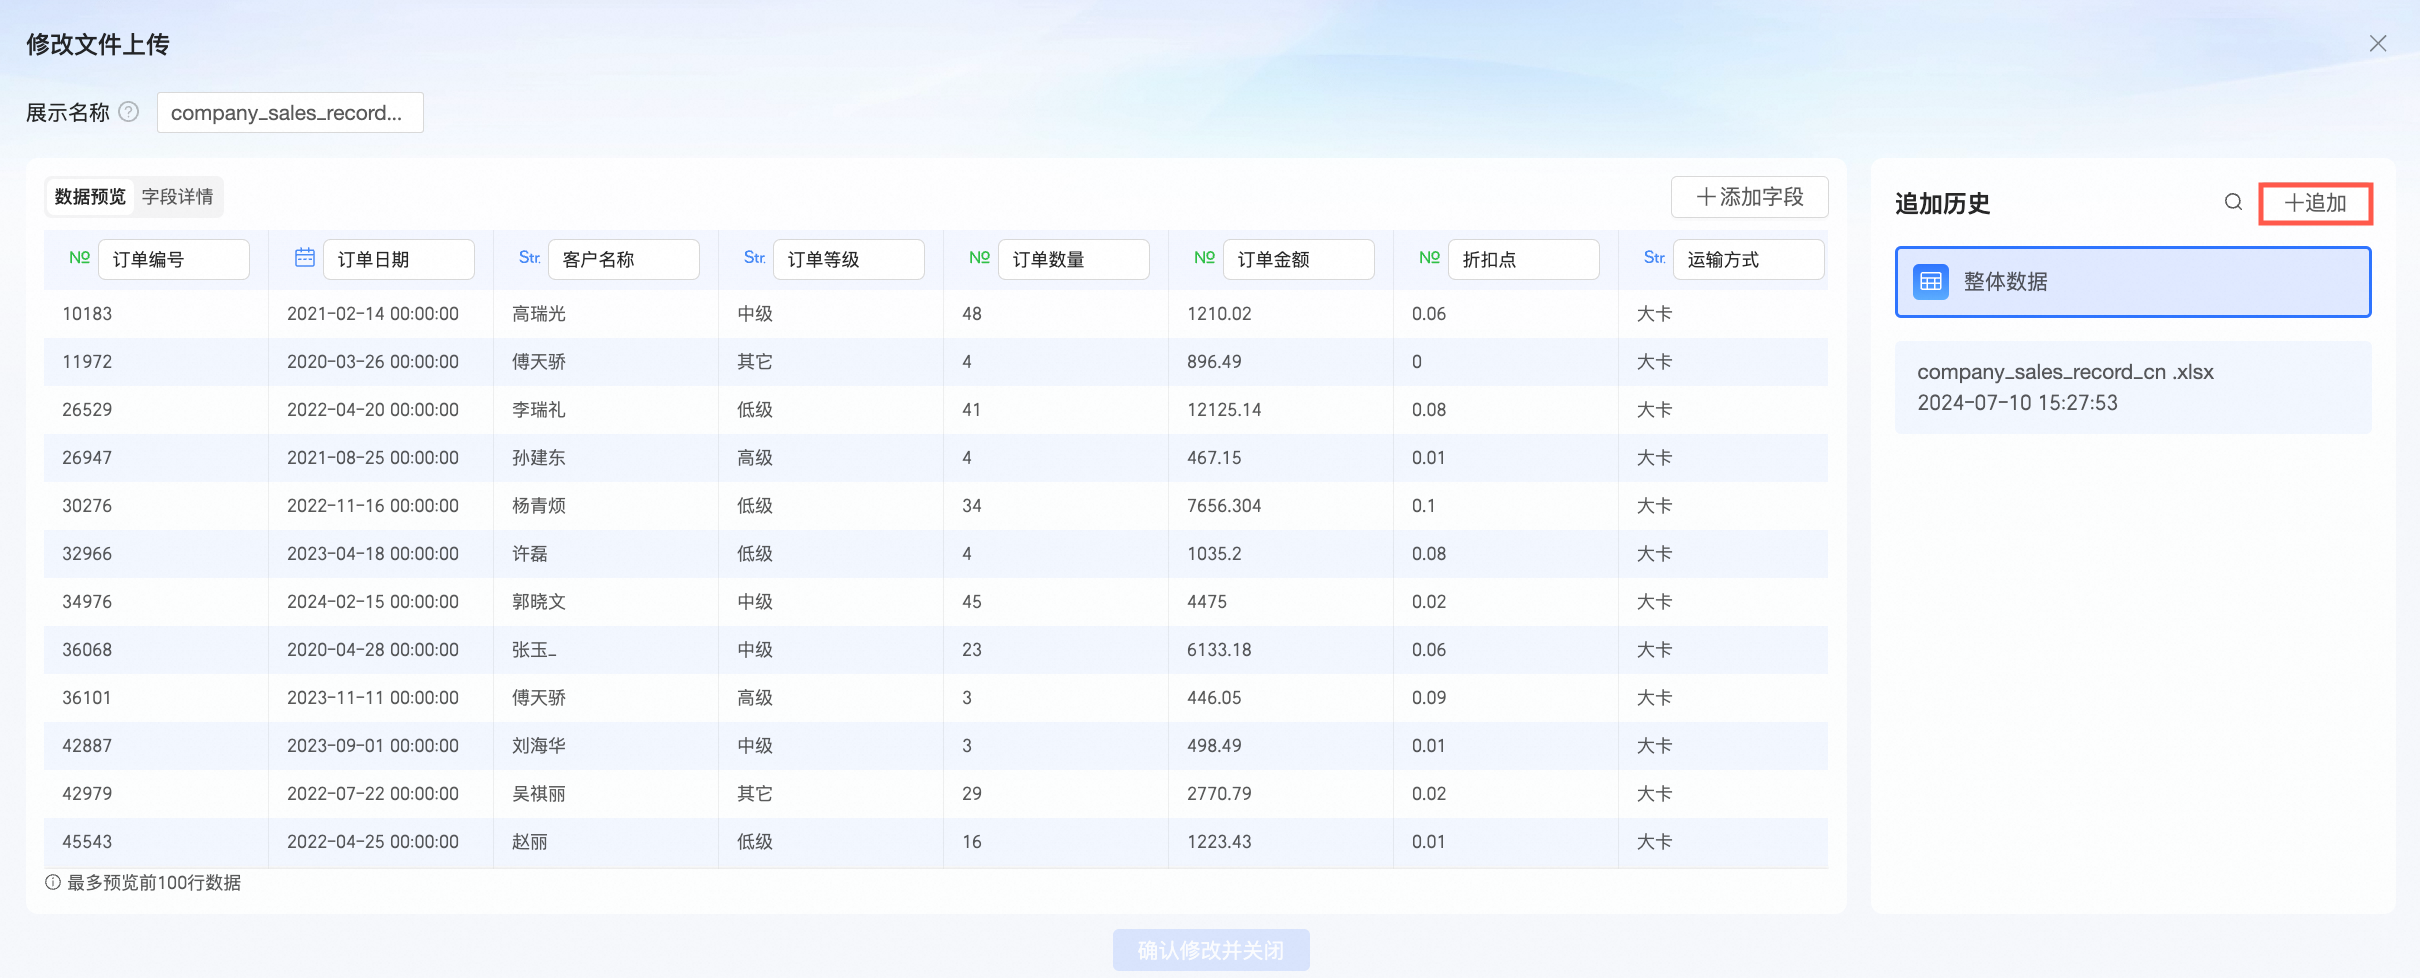The height and width of the screenshot is (978, 2420).
Task: Click customer name cell 李瑞礼
Action: pos(539,410)
